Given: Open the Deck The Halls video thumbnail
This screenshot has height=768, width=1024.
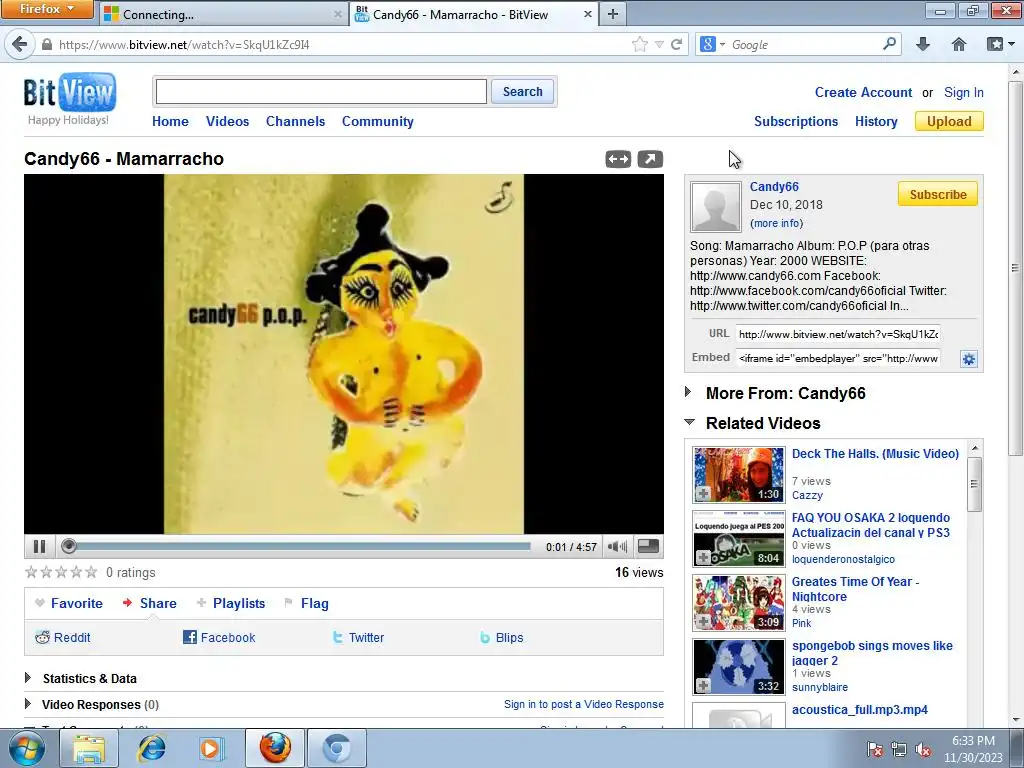Looking at the screenshot, I should [739, 474].
